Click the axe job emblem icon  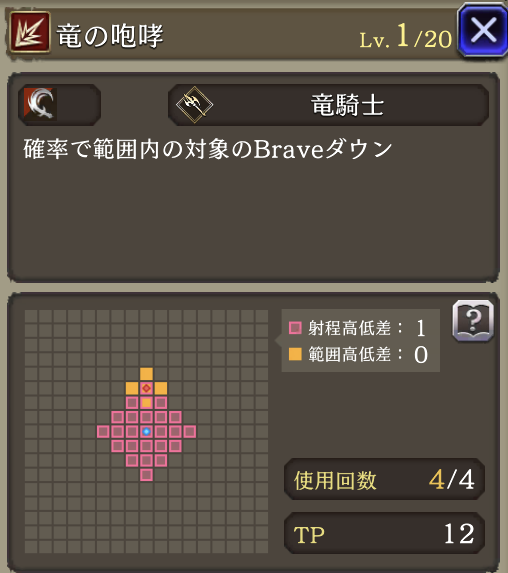pyautogui.click(x=194, y=105)
